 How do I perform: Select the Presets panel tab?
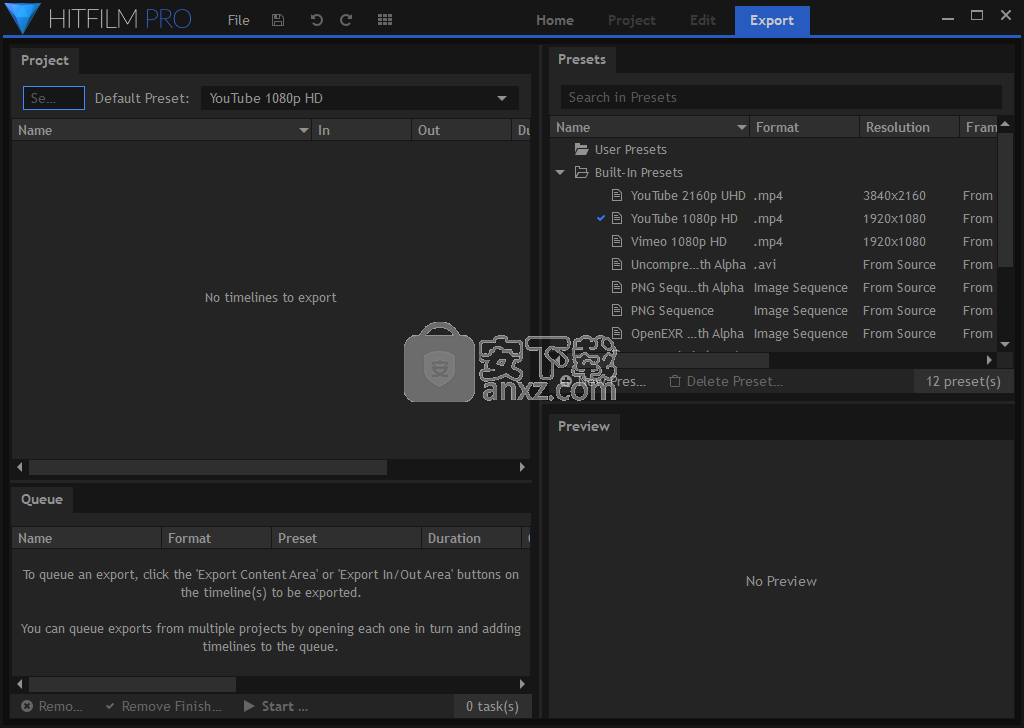coord(582,59)
